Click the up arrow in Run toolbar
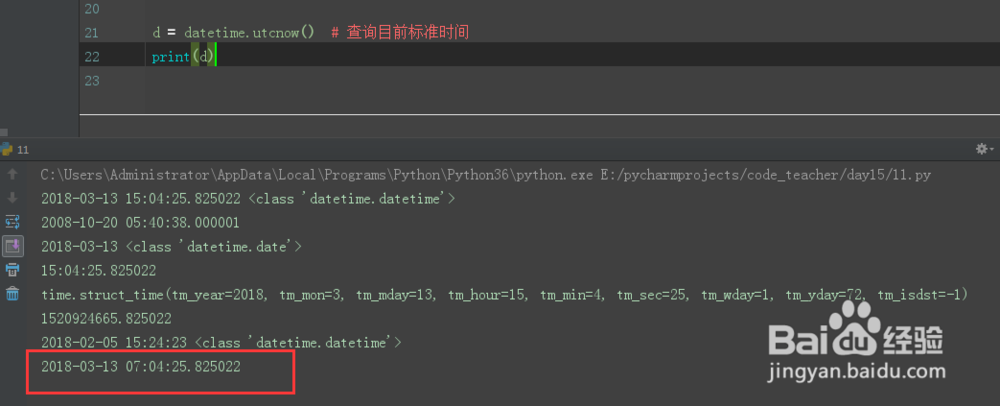This screenshot has width=1000, height=406. pyautogui.click(x=12, y=174)
